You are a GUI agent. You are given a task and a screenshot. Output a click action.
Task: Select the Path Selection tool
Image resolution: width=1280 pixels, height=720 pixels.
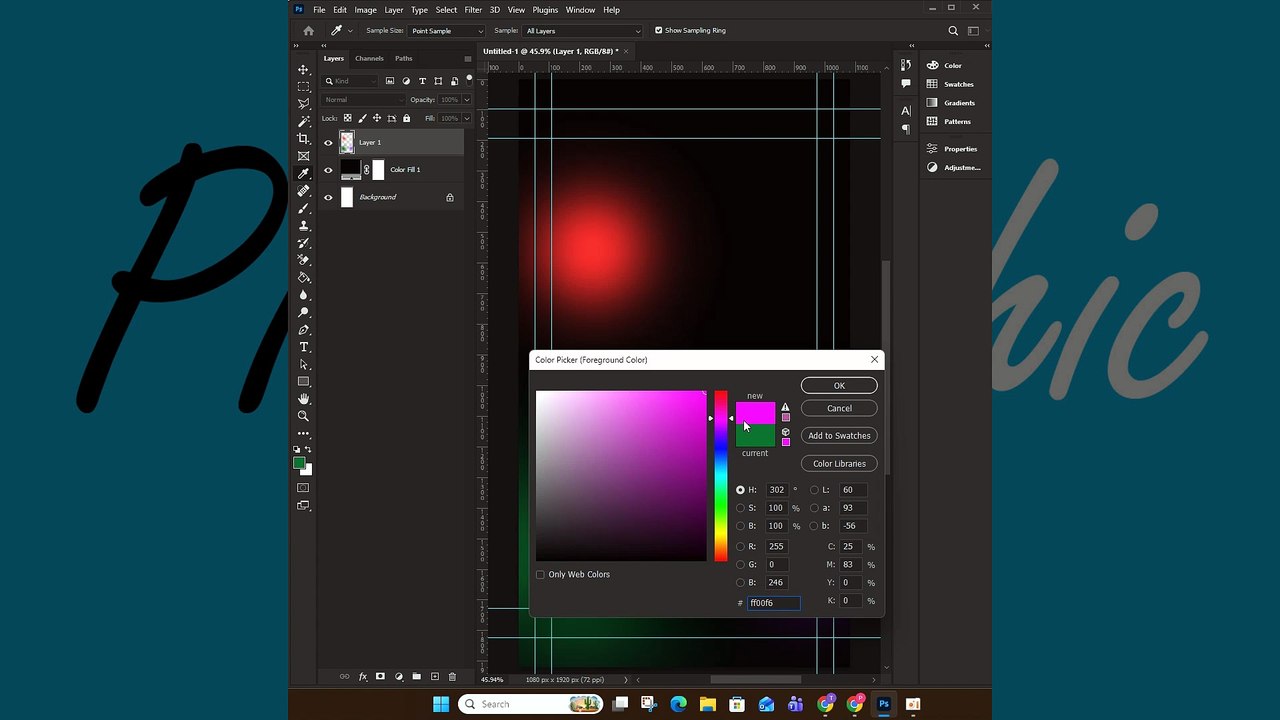point(303,364)
